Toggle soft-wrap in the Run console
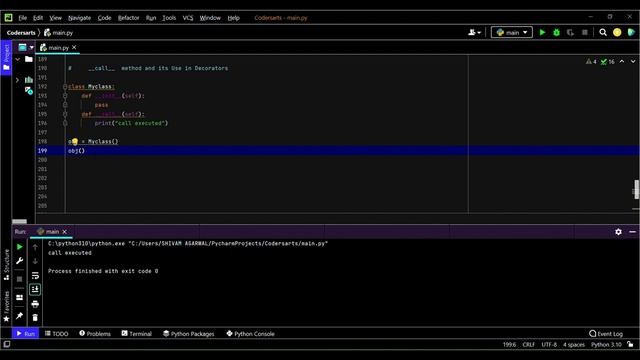Image resolution: width=640 pixels, height=360 pixels. point(35,276)
